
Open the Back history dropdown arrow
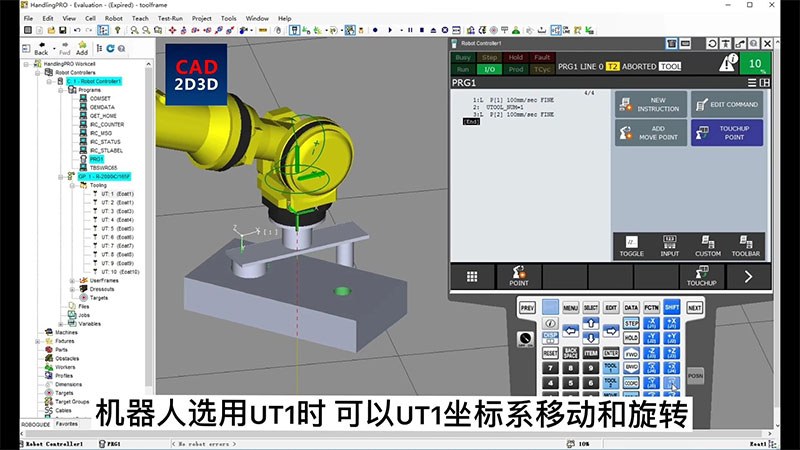click(x=54, y=48)
